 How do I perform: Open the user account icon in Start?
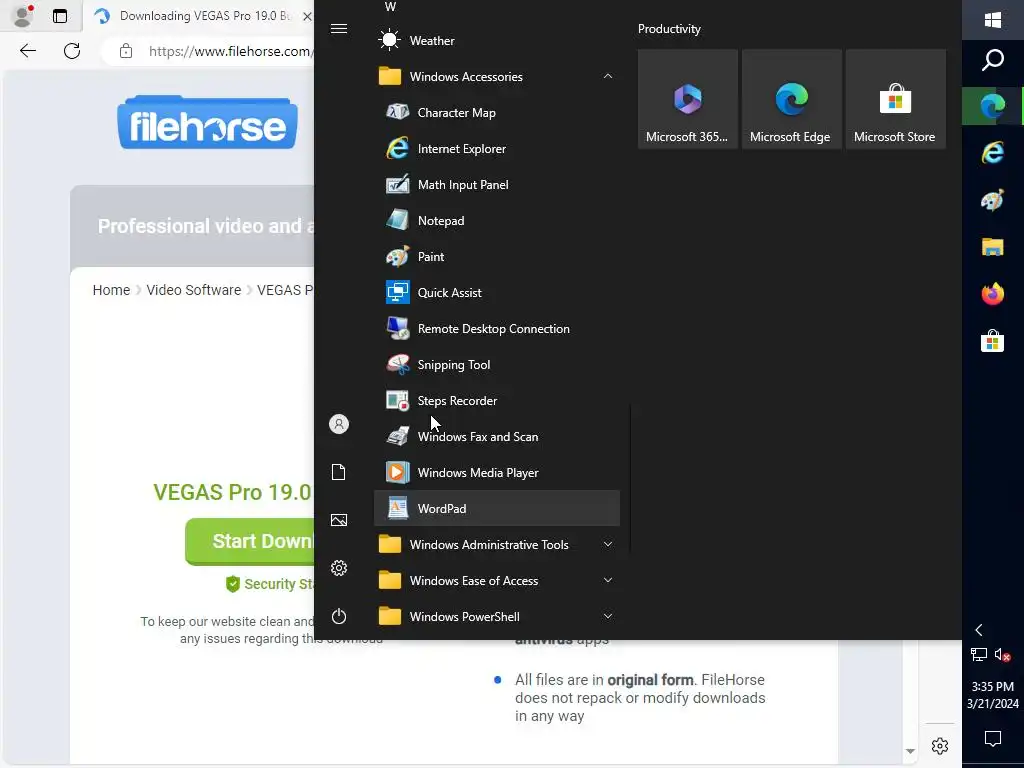[338, 424]
